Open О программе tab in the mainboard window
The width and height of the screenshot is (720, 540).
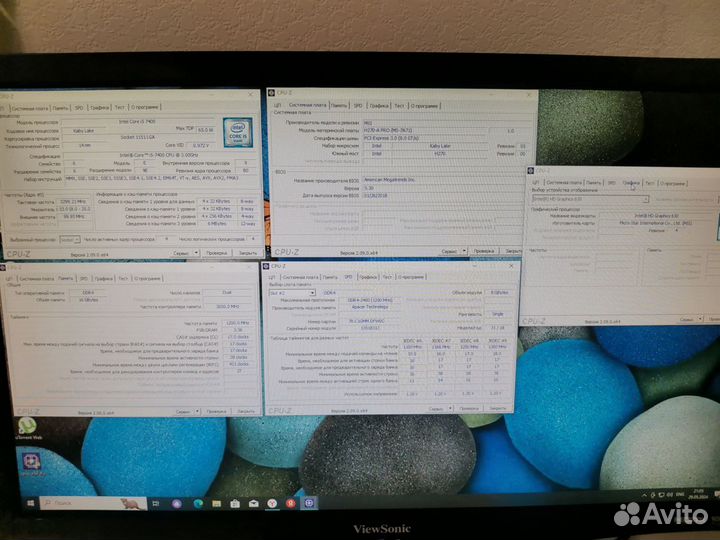coord(424,106)
